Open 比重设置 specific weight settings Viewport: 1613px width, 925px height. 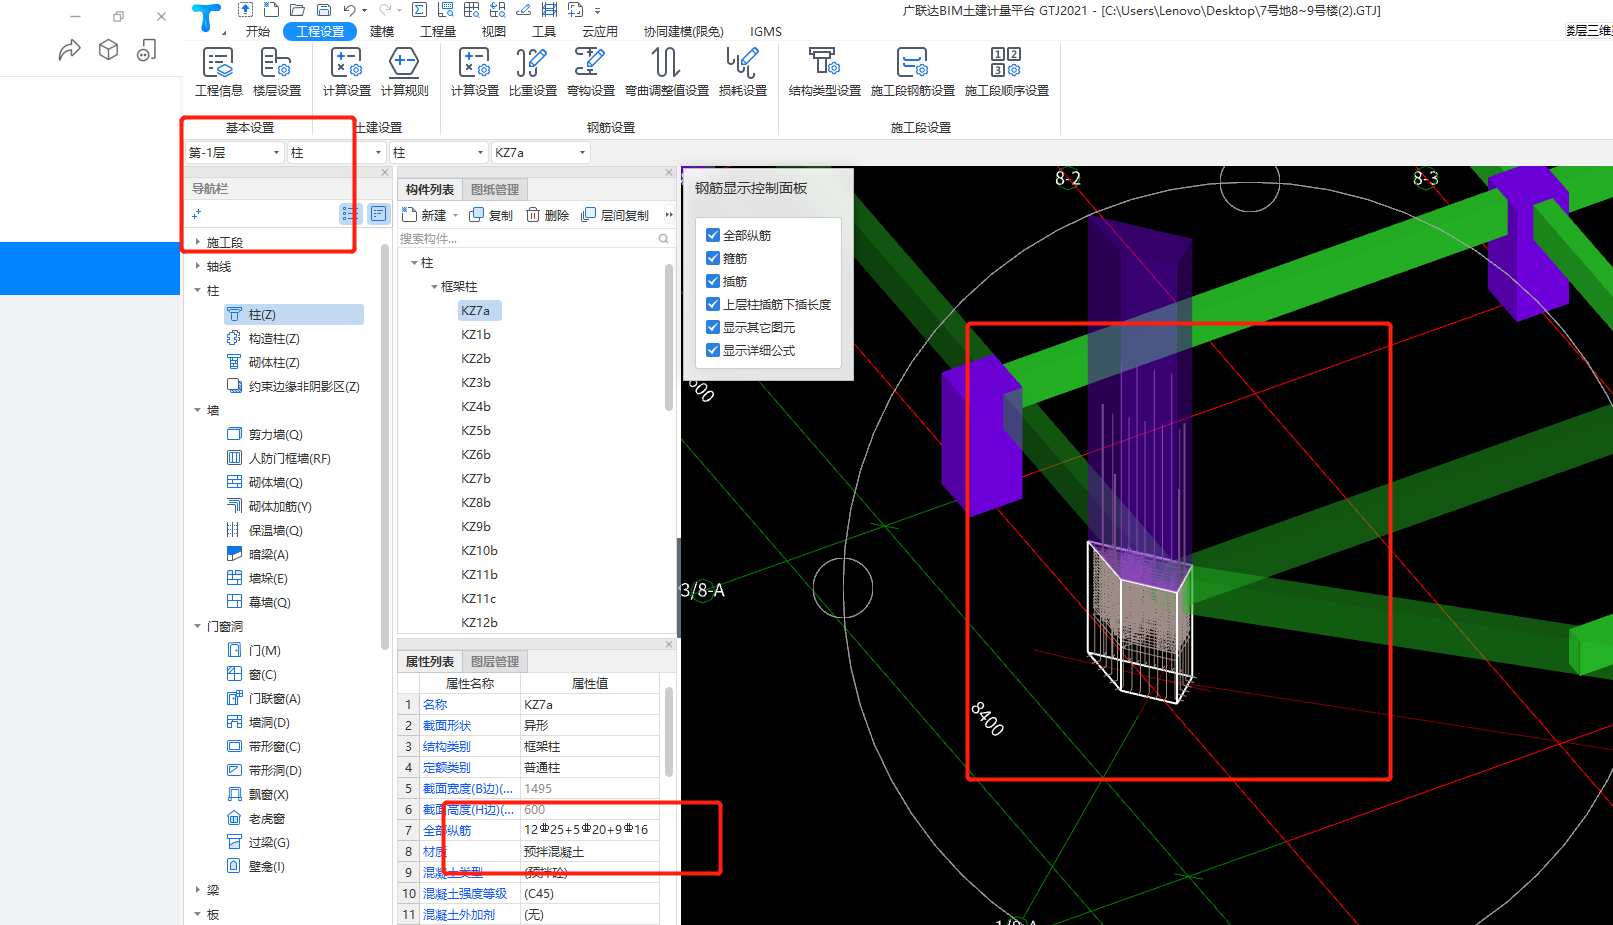(532, 71)
